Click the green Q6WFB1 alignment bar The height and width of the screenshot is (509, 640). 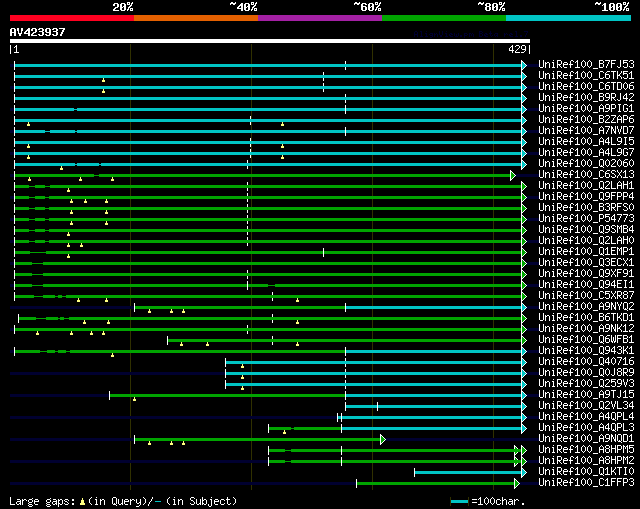[344, 340]
